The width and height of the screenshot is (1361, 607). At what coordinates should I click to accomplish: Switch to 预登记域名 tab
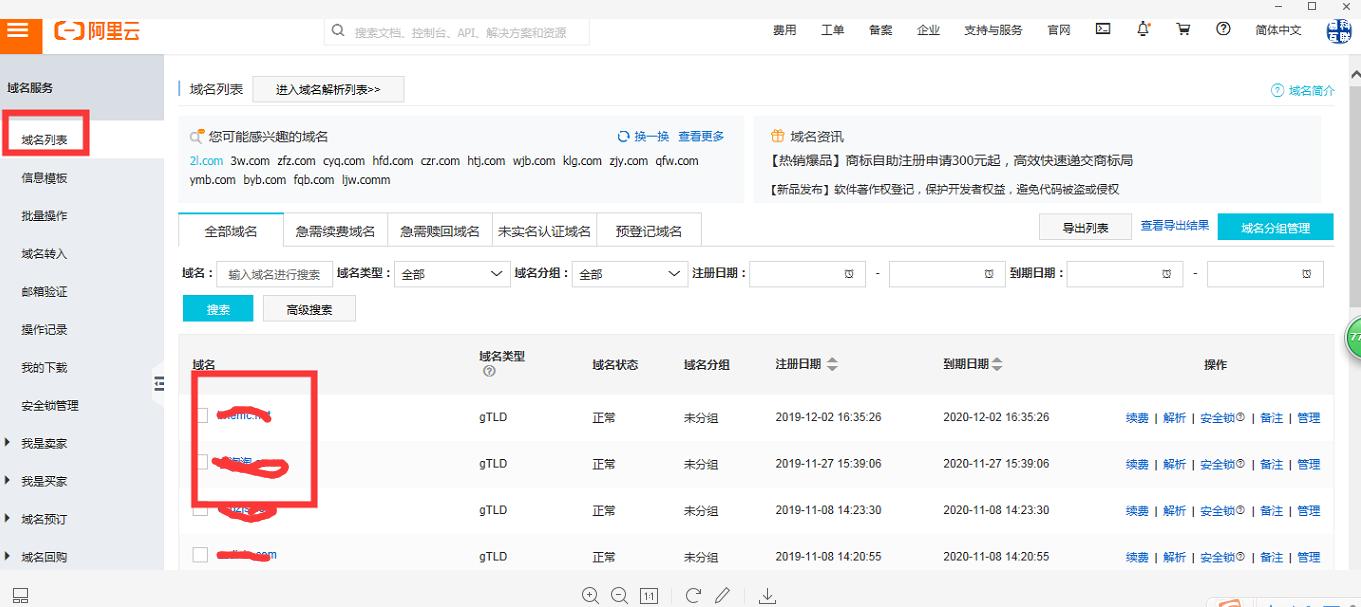tap(649, 231)
